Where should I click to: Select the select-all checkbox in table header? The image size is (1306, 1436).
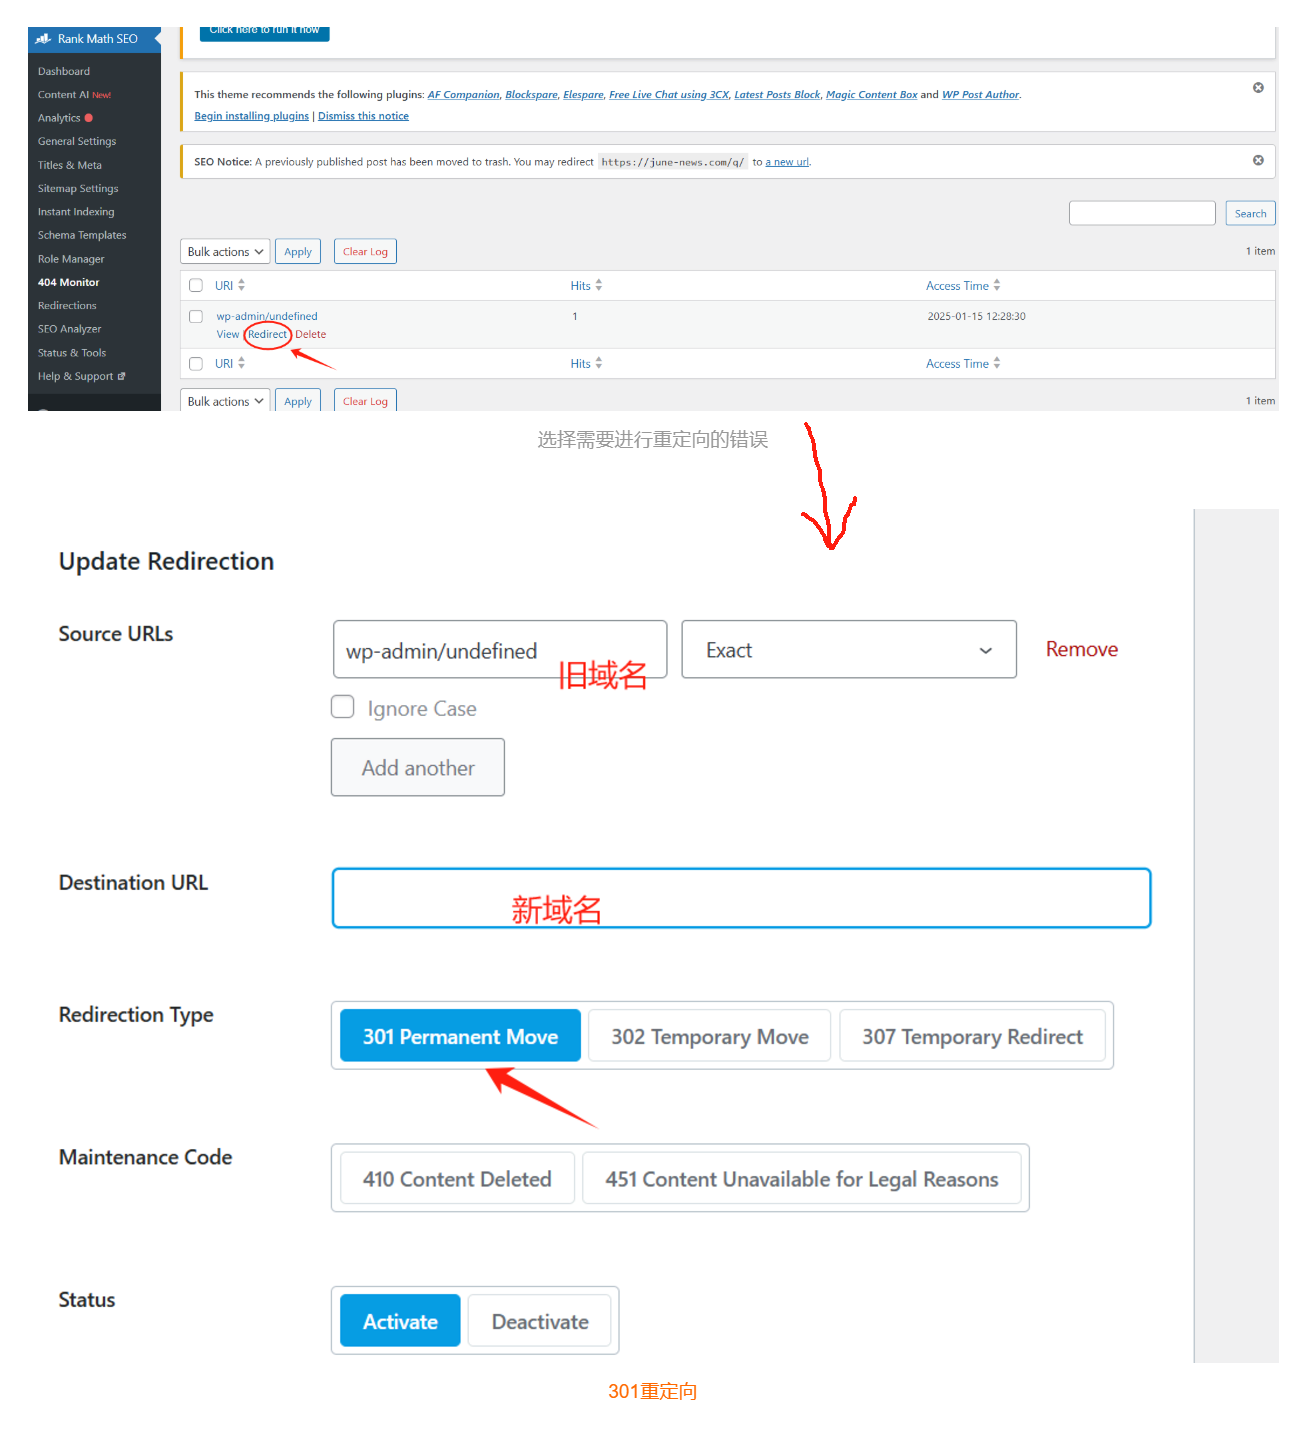tap(195, 284)
